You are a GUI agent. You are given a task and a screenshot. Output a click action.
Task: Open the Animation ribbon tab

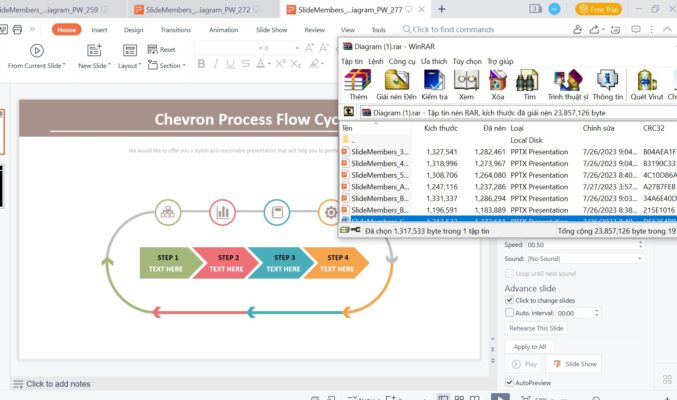pyautogui.click(x=224, y=30)
